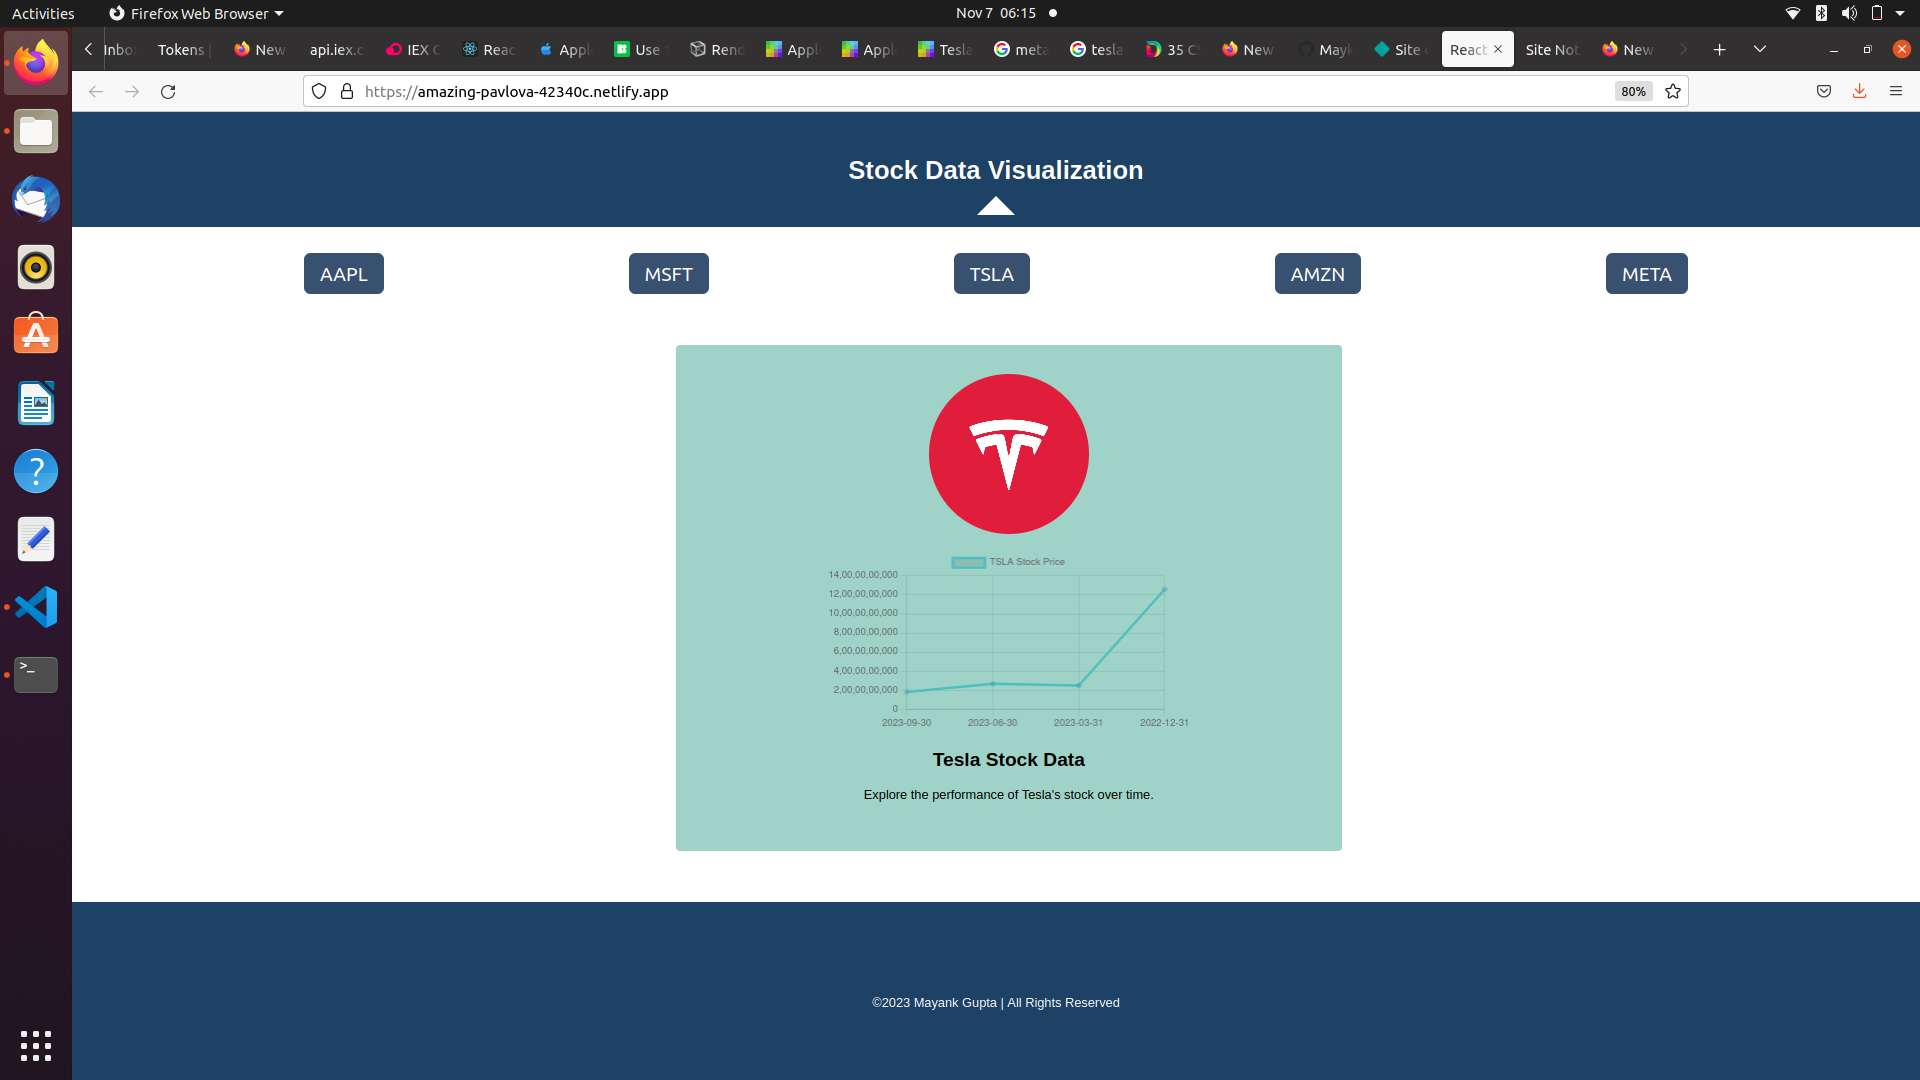
Task: Open system status menu arrow
Action: pos(1900,13)
